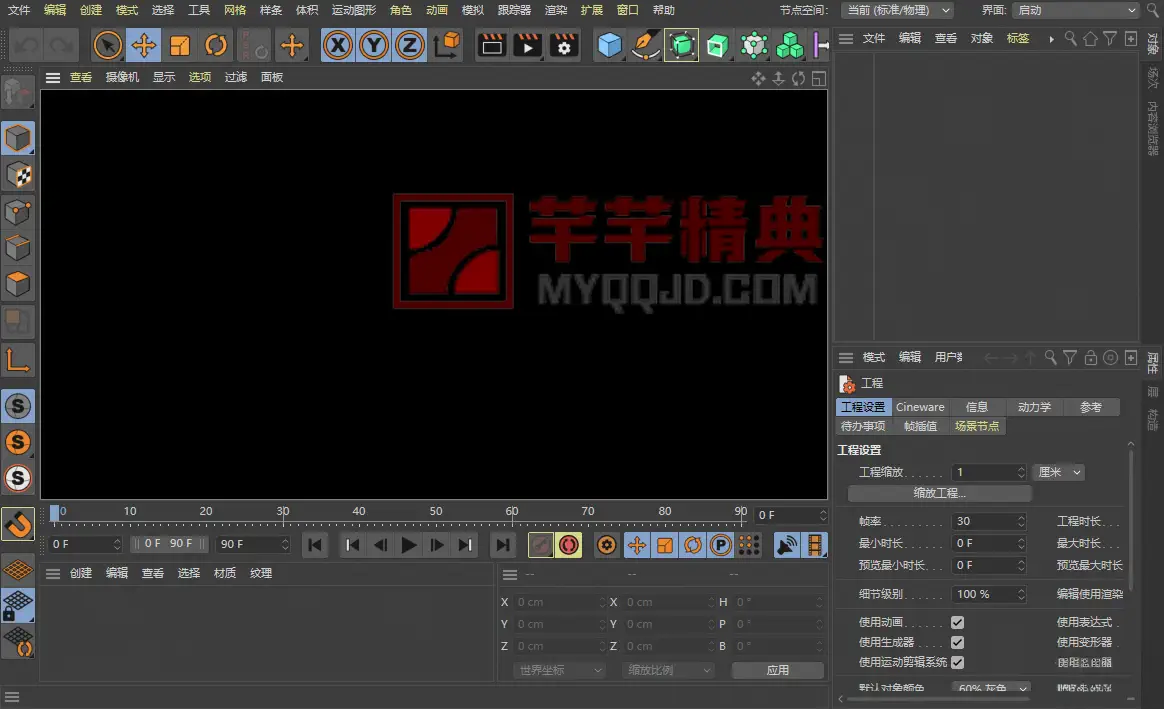Viewport: 1164px width, 709px height.
Task: Pick the Rotate tool in the top toolbar
Action: tap(216, 45)
